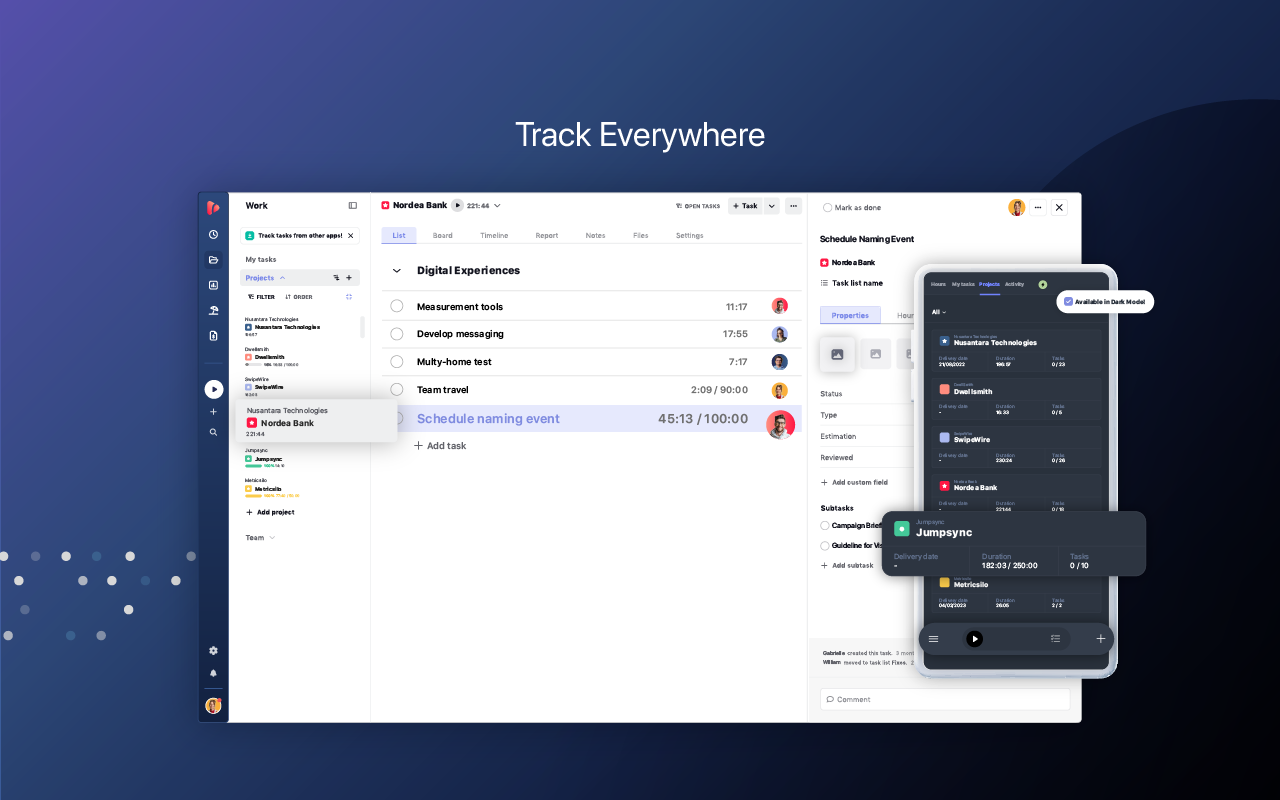Image resolution: width=1280 pixels, height=800 pixels.
Task: Click the group icon beside Projects plus
Action: point(336,278)
